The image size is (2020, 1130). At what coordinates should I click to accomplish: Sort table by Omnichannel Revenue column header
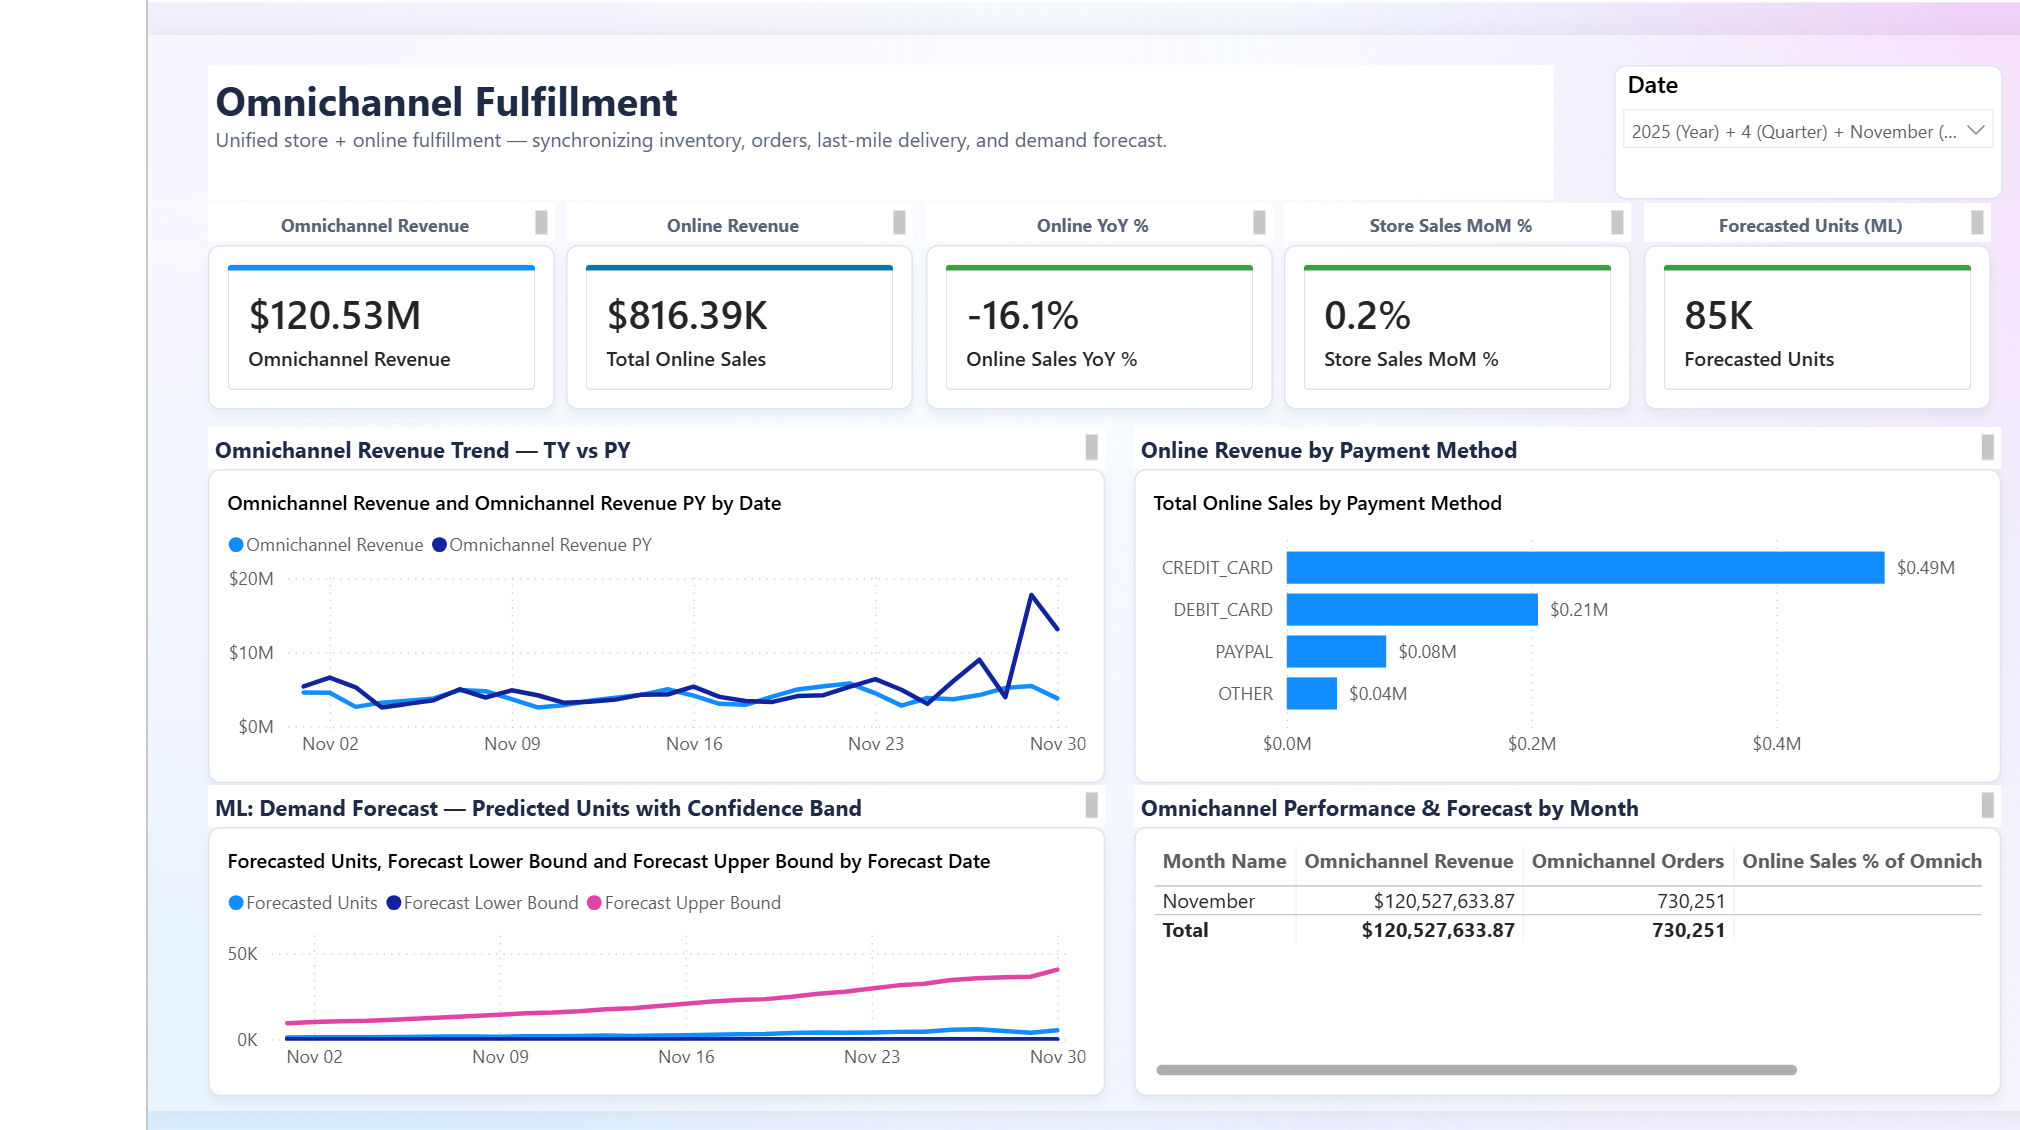tap(1408, 861)
